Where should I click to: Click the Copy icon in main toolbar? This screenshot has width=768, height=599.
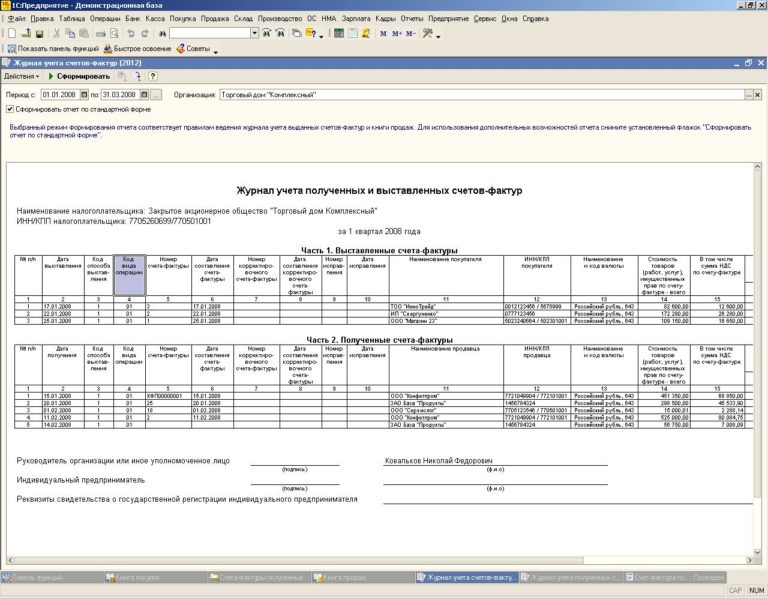[x=71, y=33]
